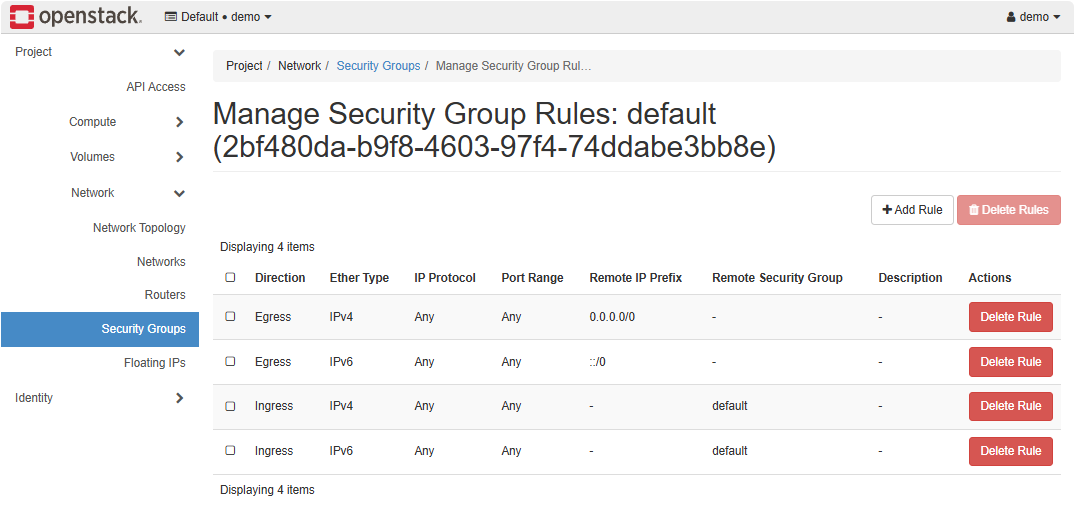
Task: Toggle the select-all rules checkbox
Action: tap(230, 278)
